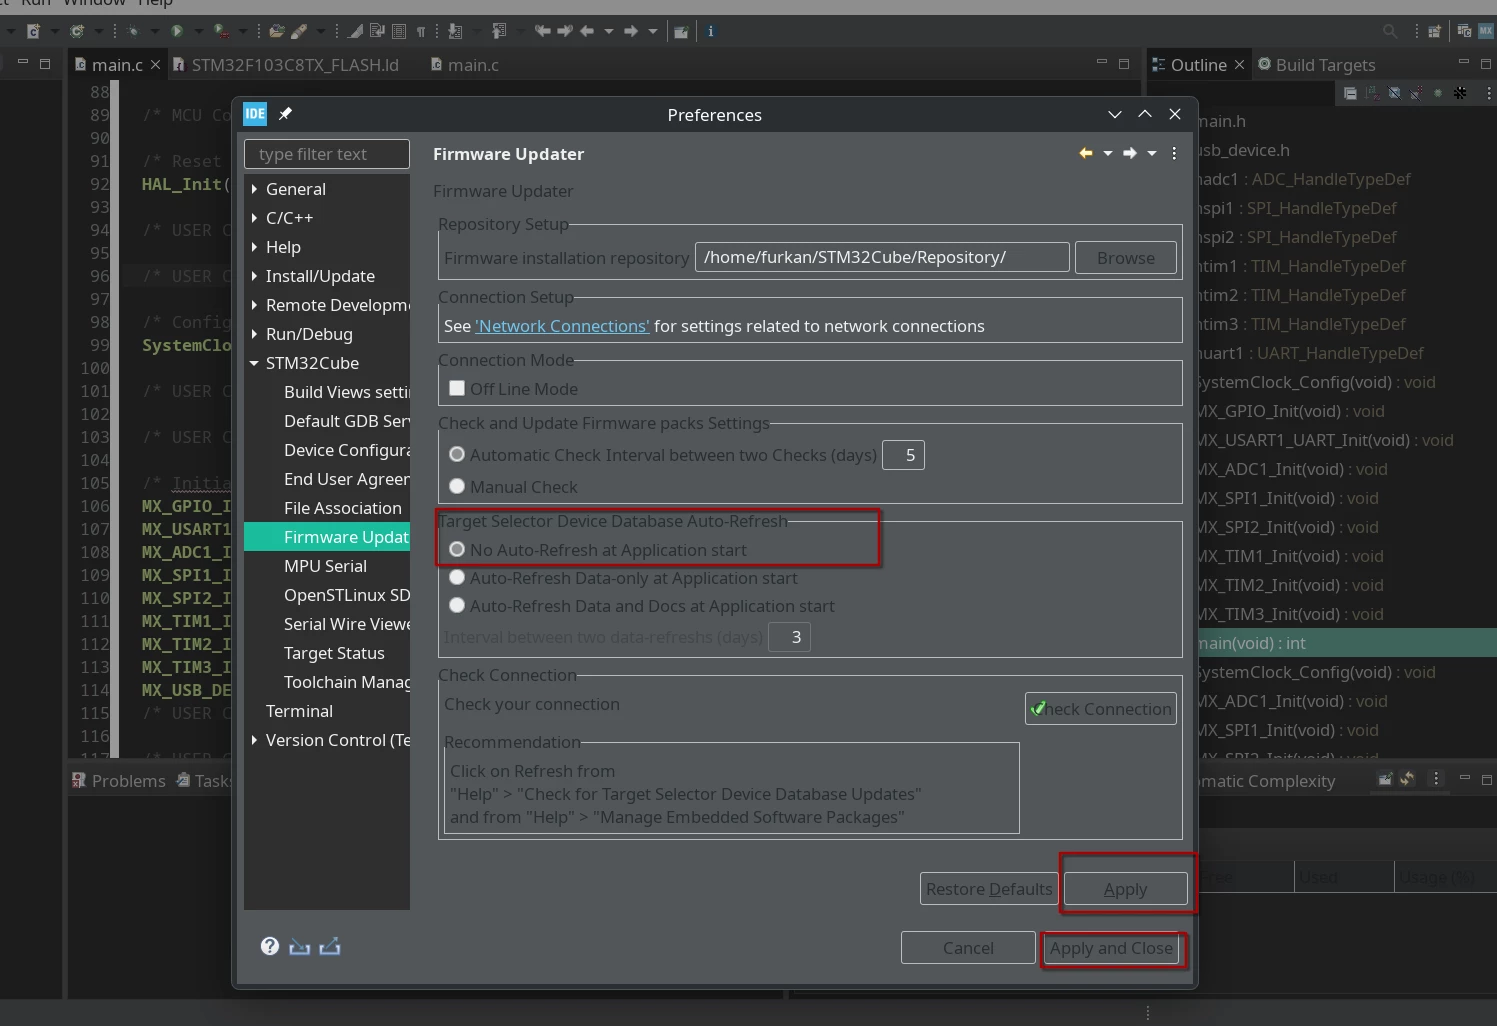Viewport: 1497px width, 1026px height.
Task: Click the Hide Static Members icon in Outline
Action: (1416, 93)
